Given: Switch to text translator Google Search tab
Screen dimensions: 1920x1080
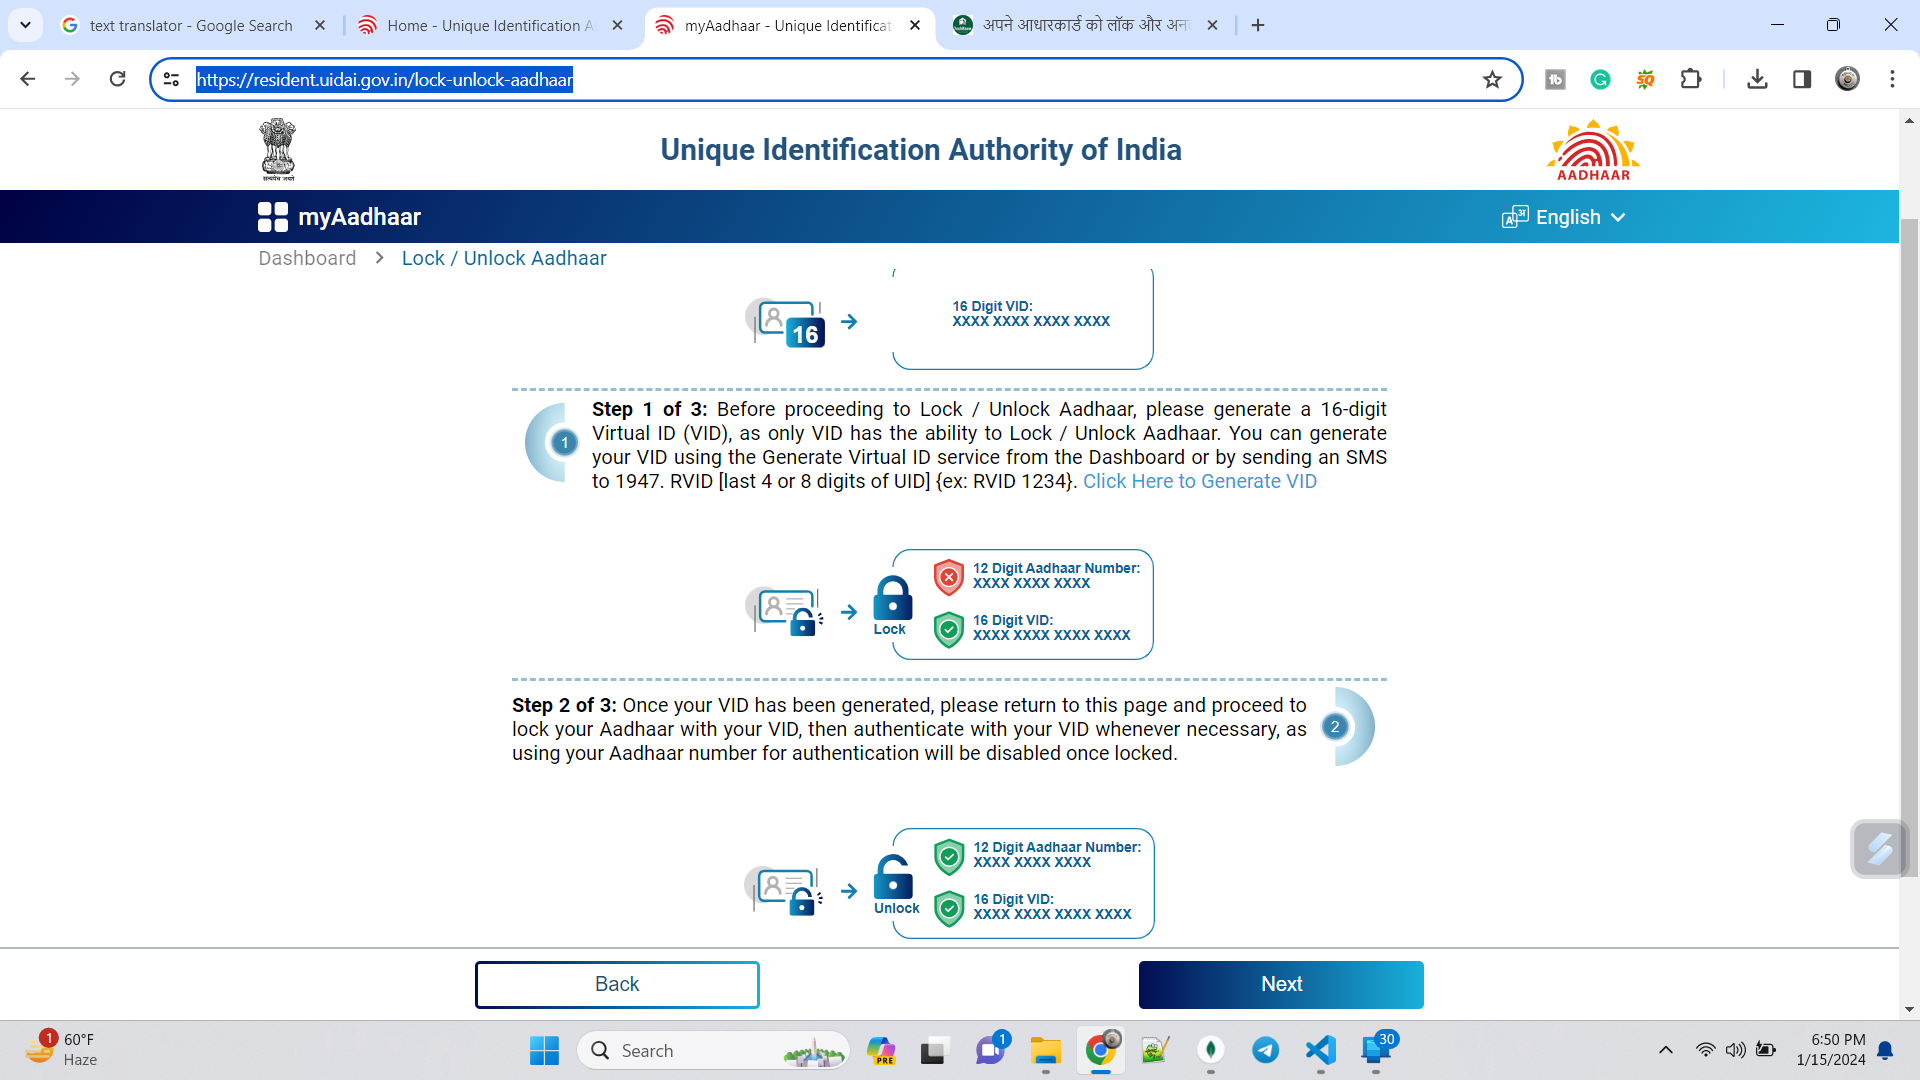Looking at the screenshot, I should point(190,25).
